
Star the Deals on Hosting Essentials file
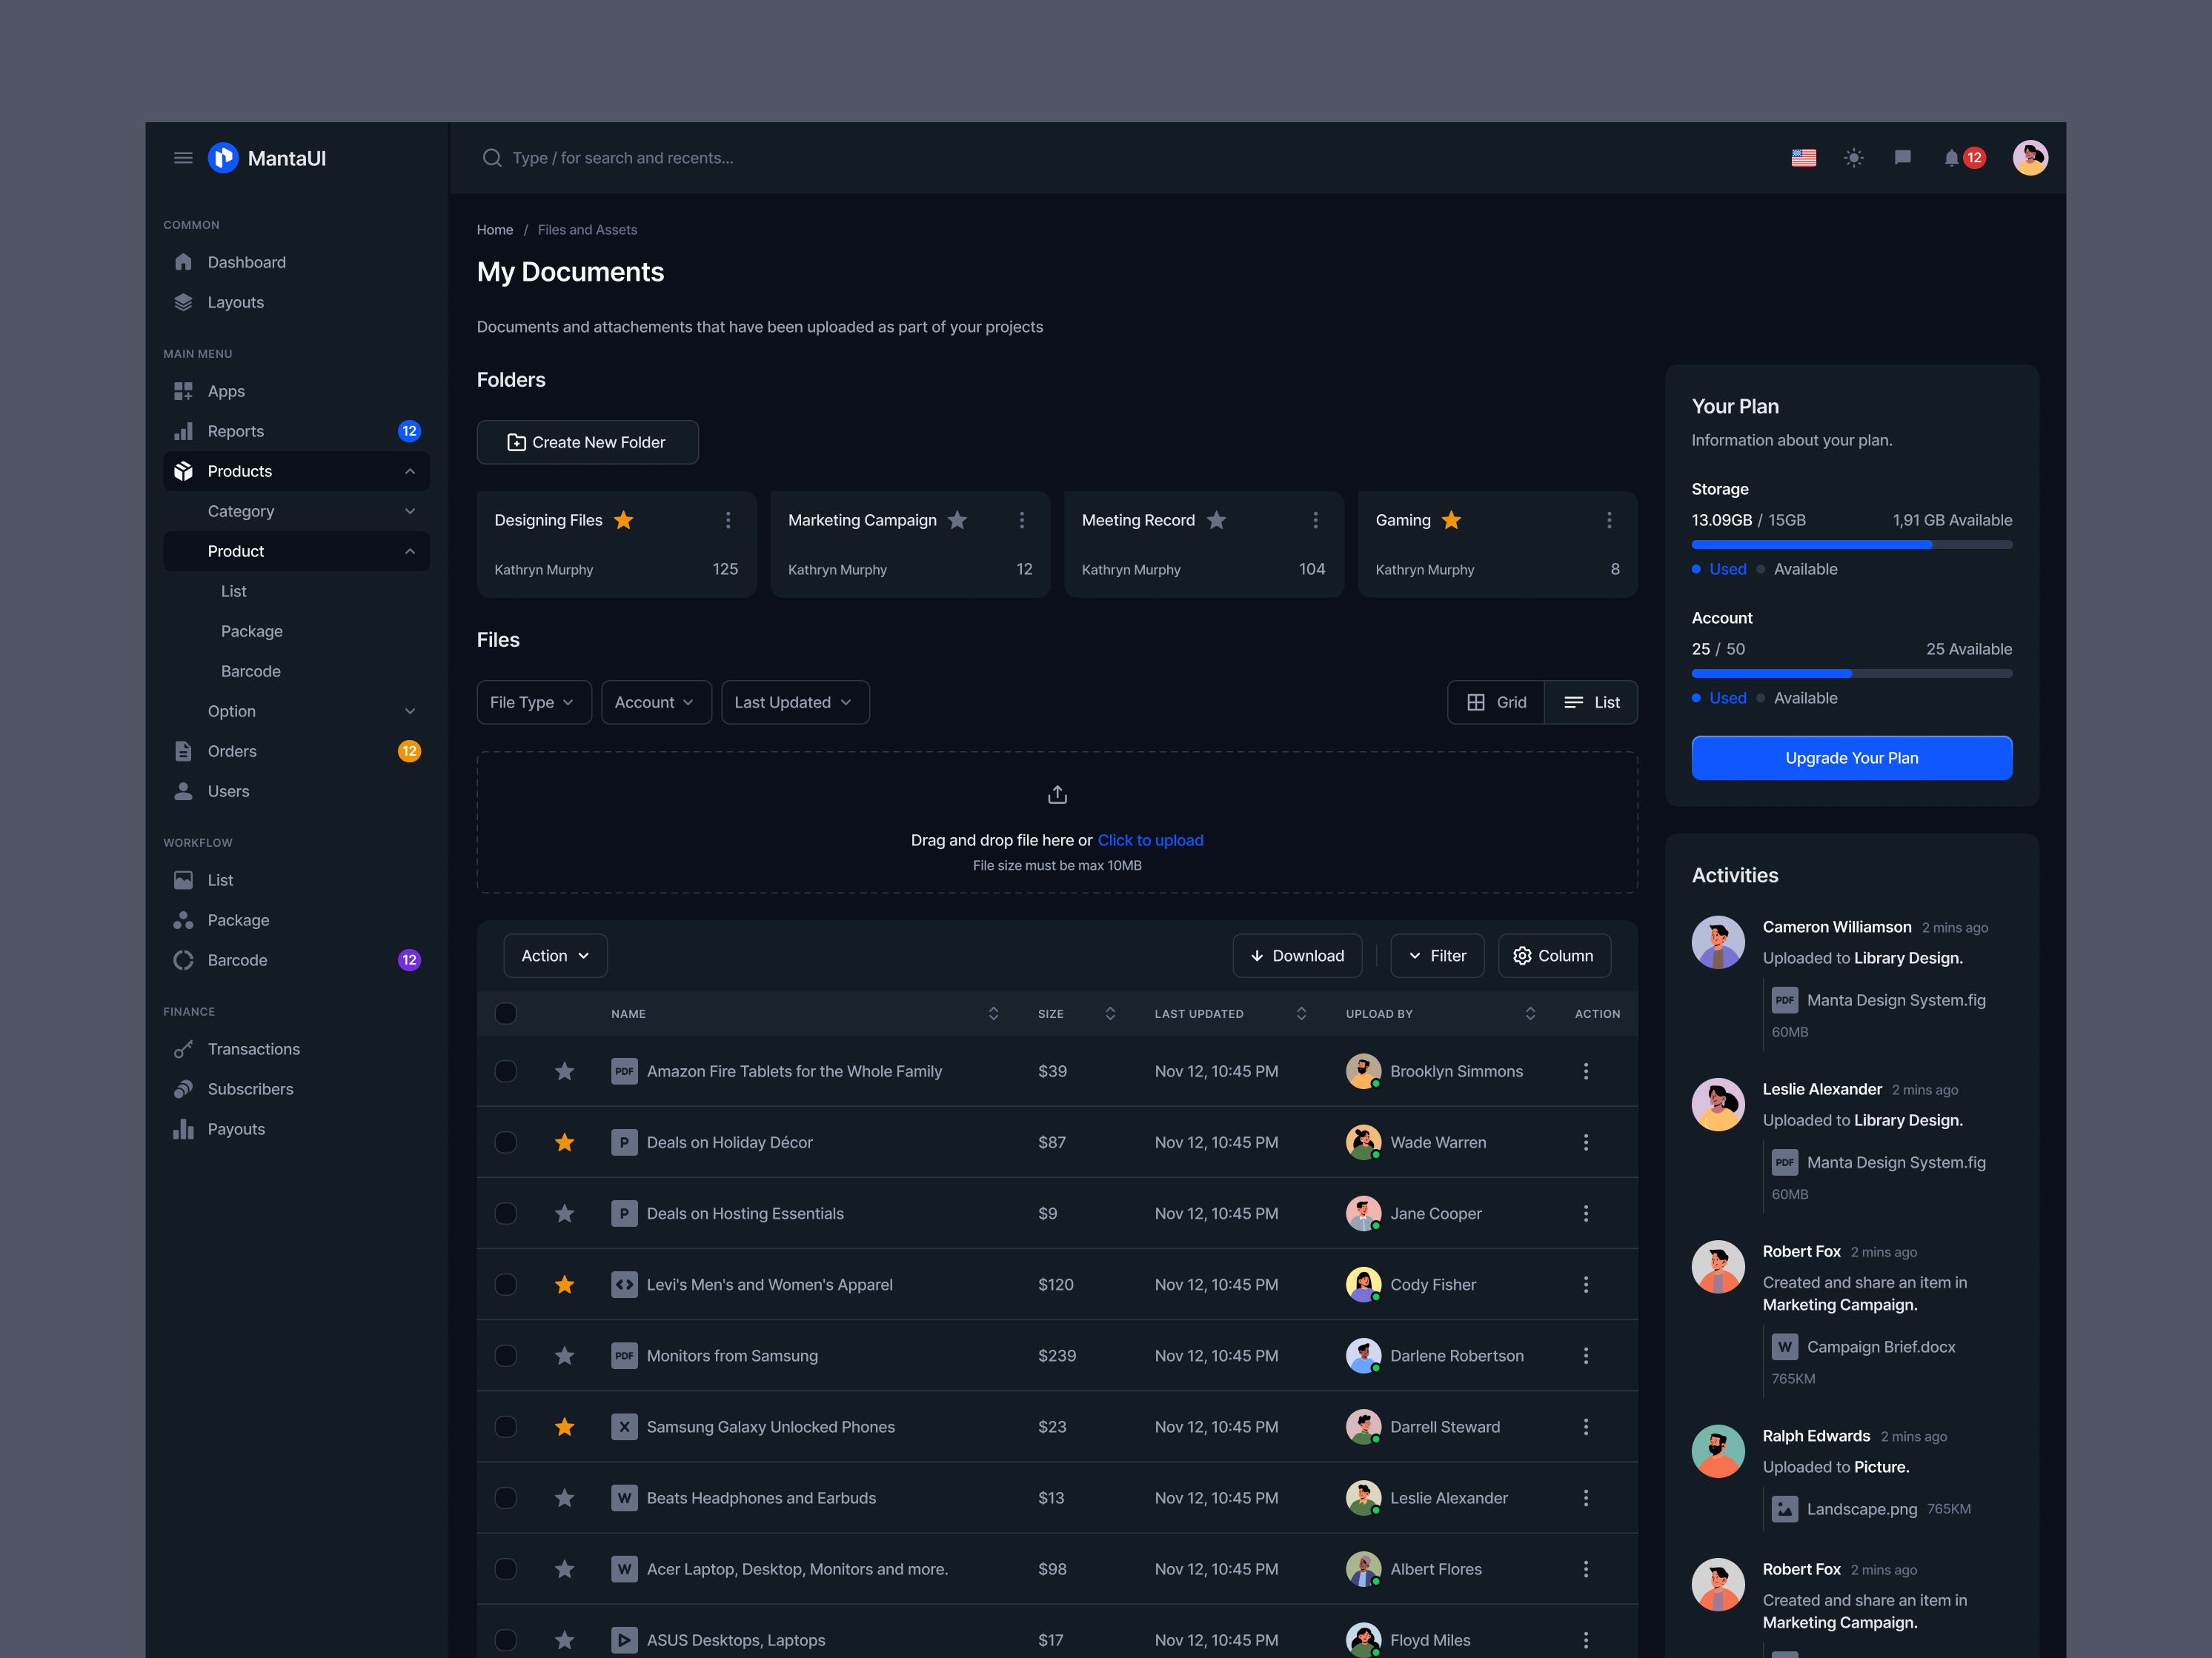point(565,1213)
